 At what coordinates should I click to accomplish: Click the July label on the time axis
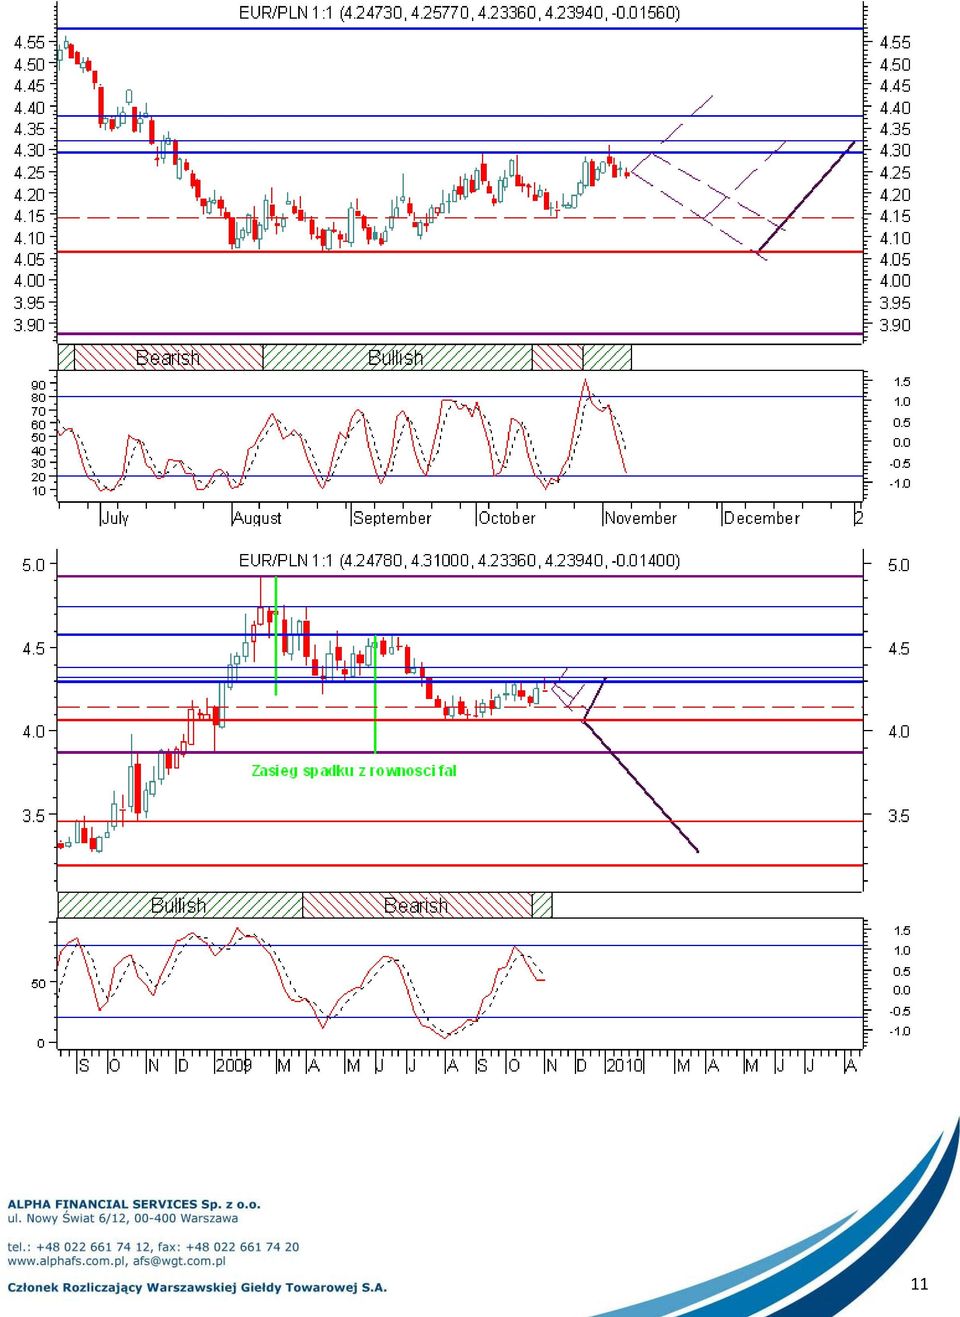115,518
